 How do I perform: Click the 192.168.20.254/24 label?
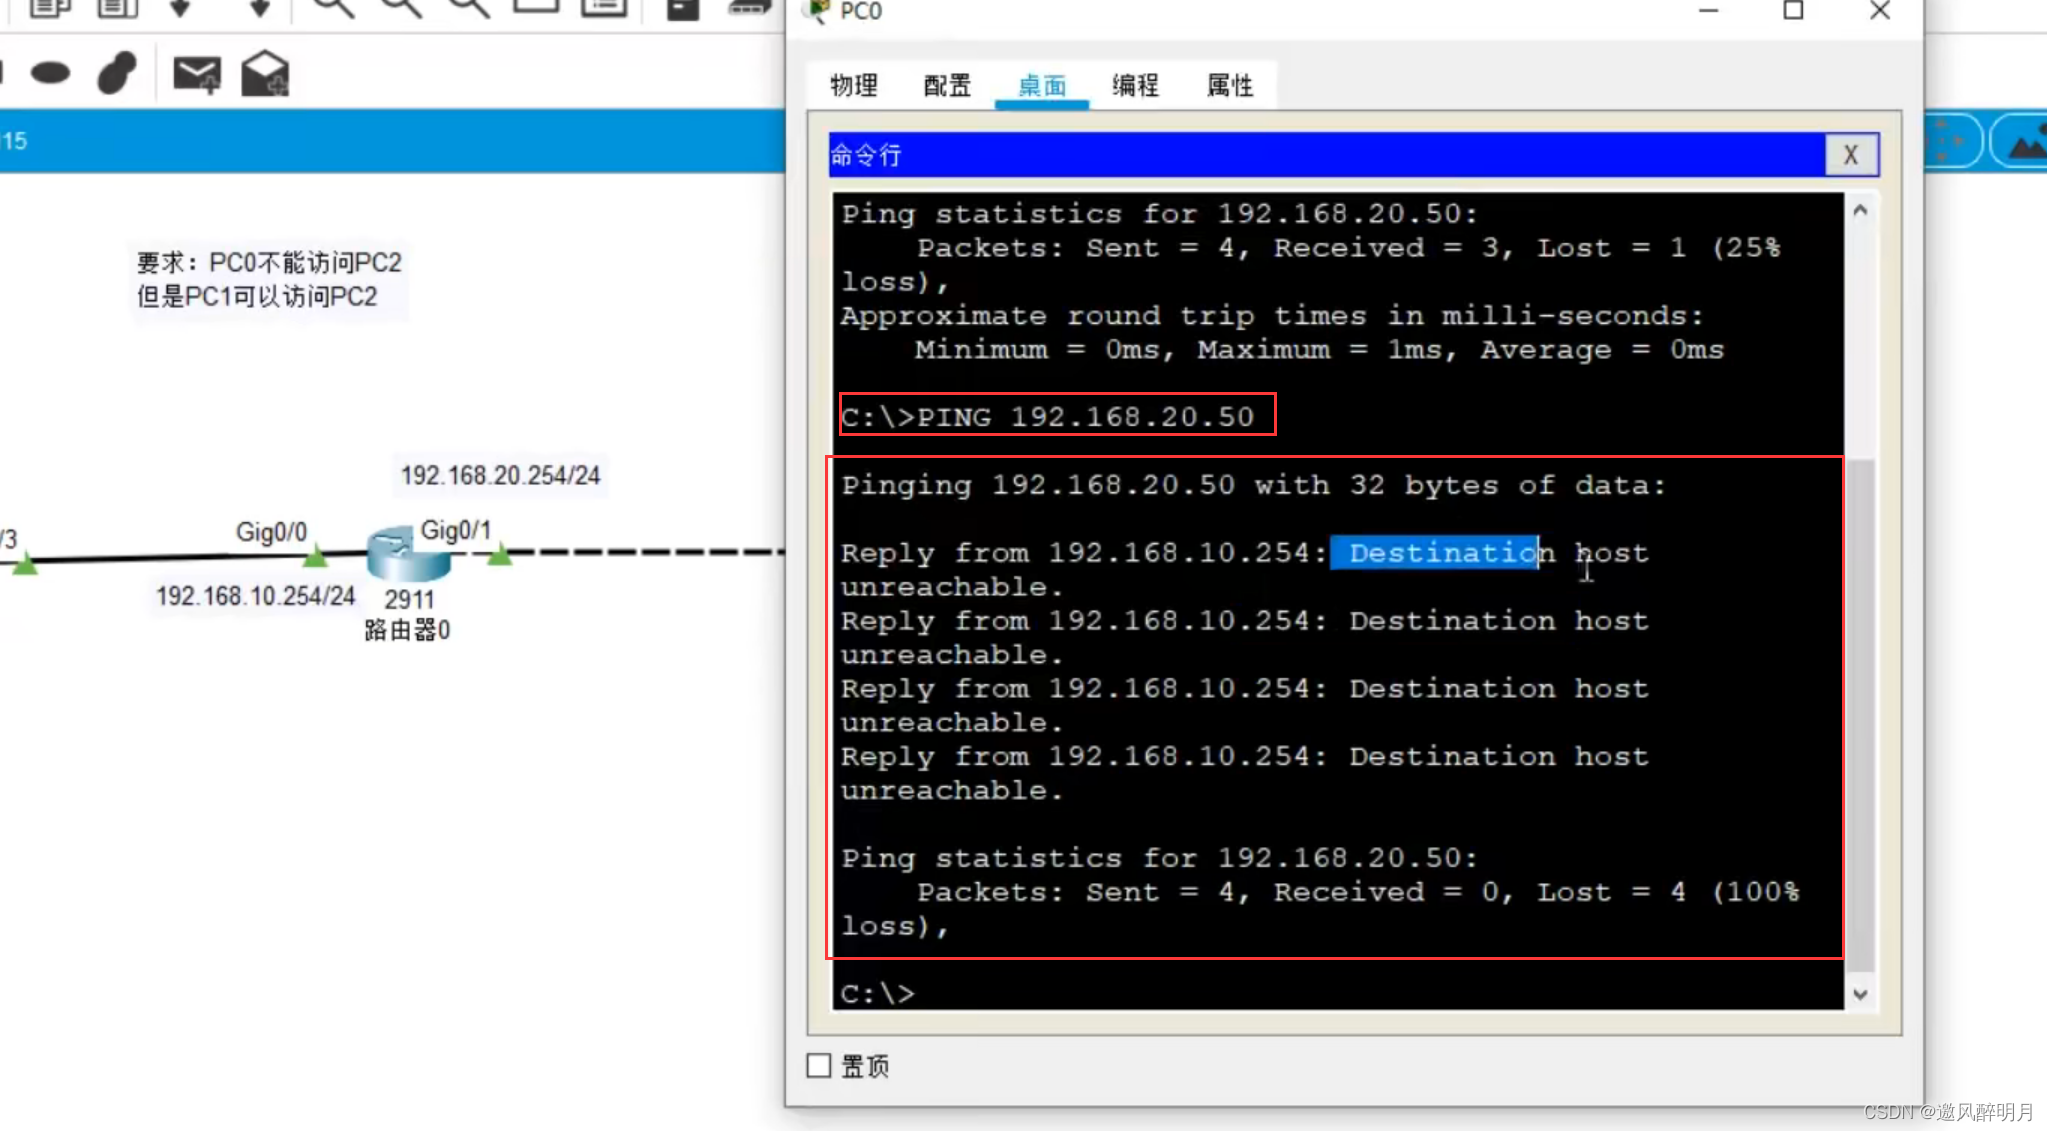click(x=500, y=475)
